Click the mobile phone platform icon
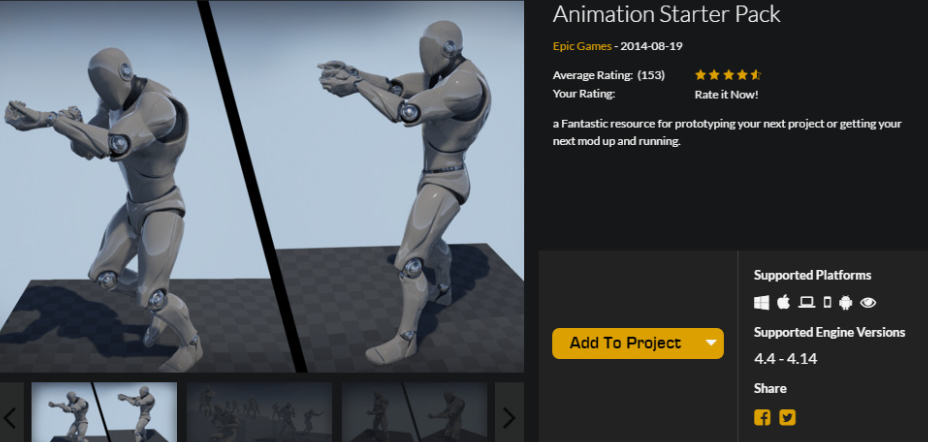928x442 pixels. [827, 303]
